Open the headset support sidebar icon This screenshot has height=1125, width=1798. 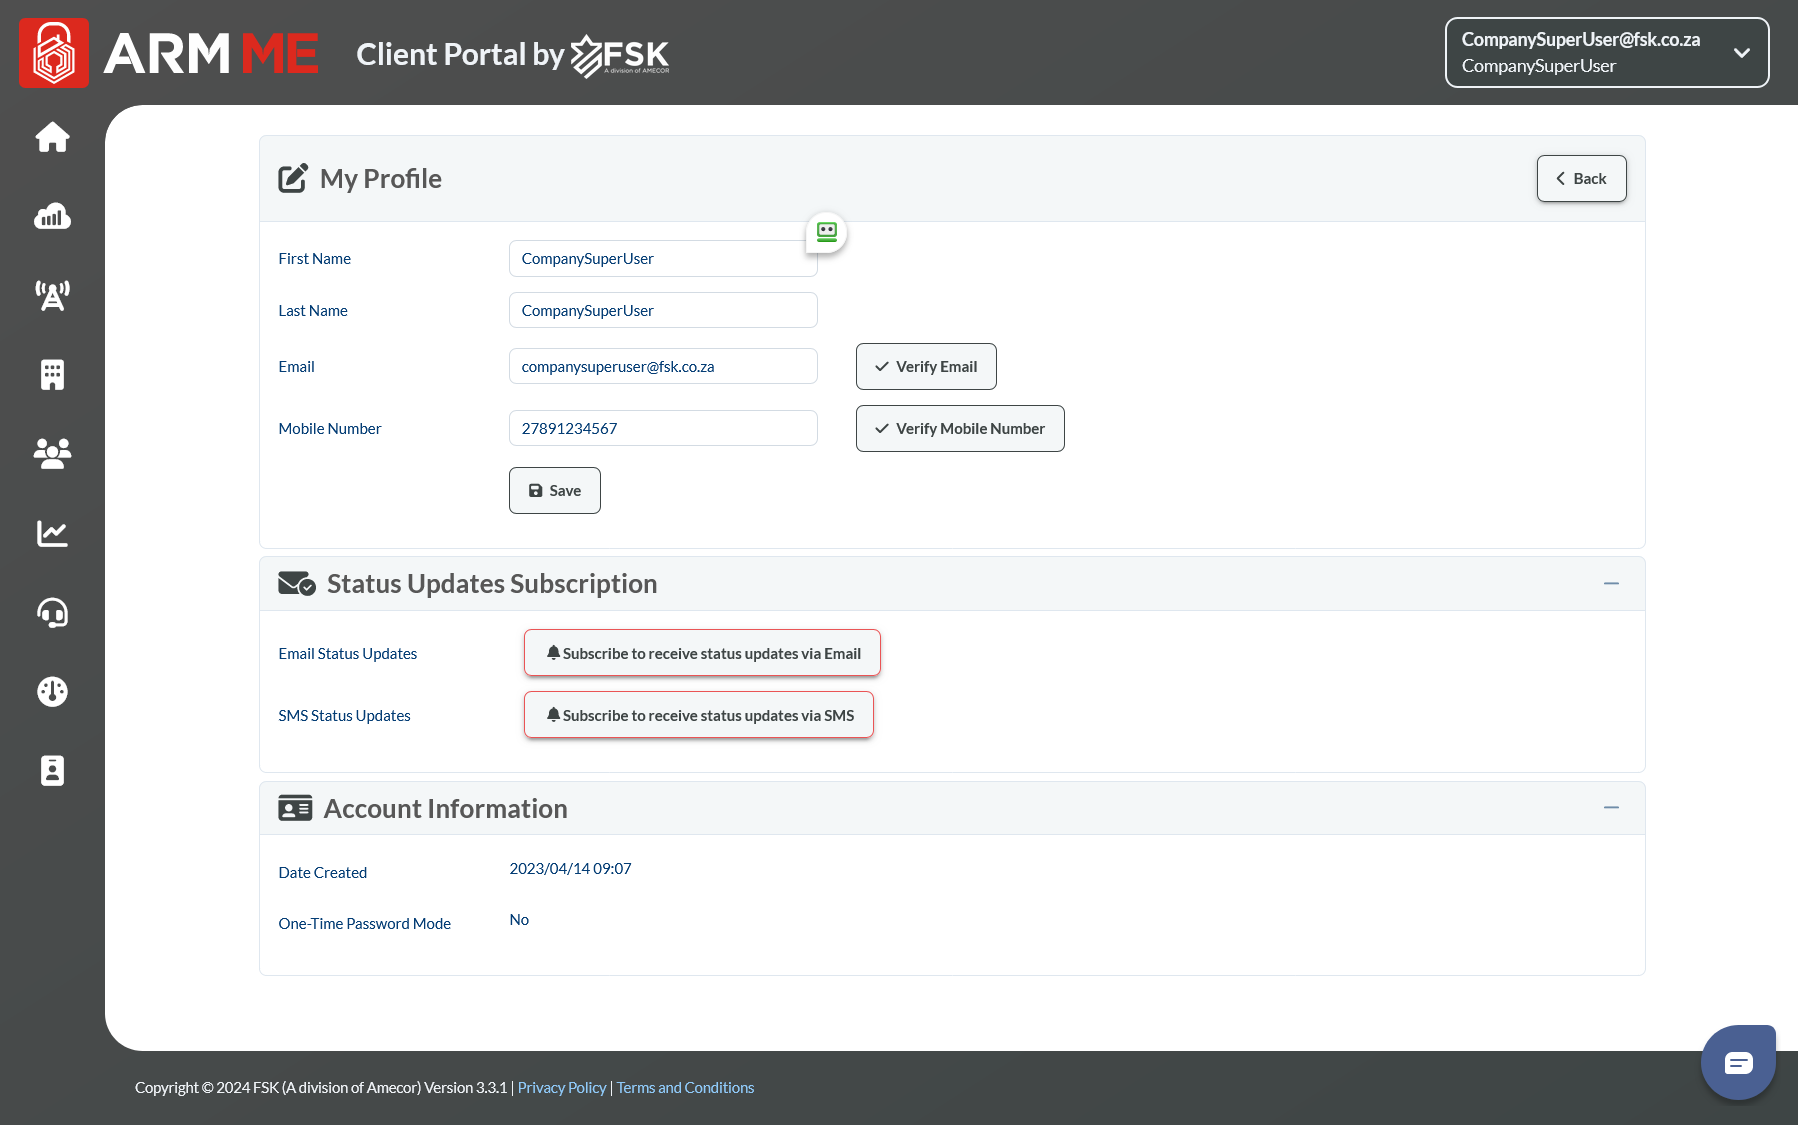52,612
